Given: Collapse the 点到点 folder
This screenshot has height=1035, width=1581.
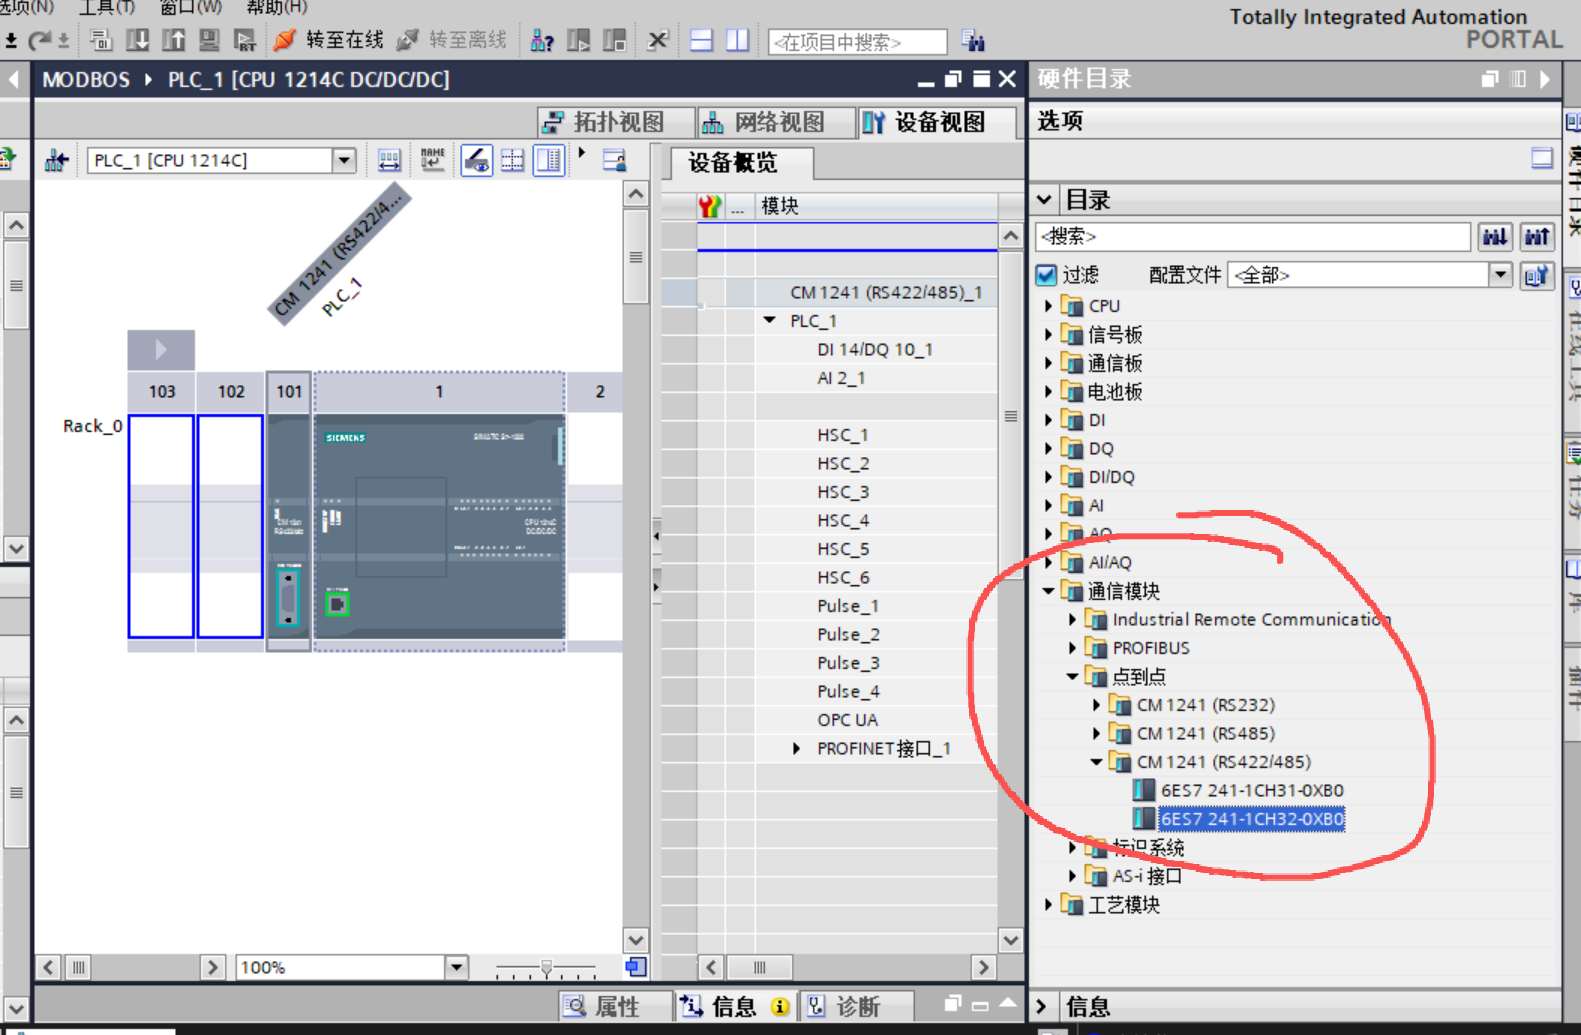Looking at the screenshot, I should click(x=1072, y=677).
